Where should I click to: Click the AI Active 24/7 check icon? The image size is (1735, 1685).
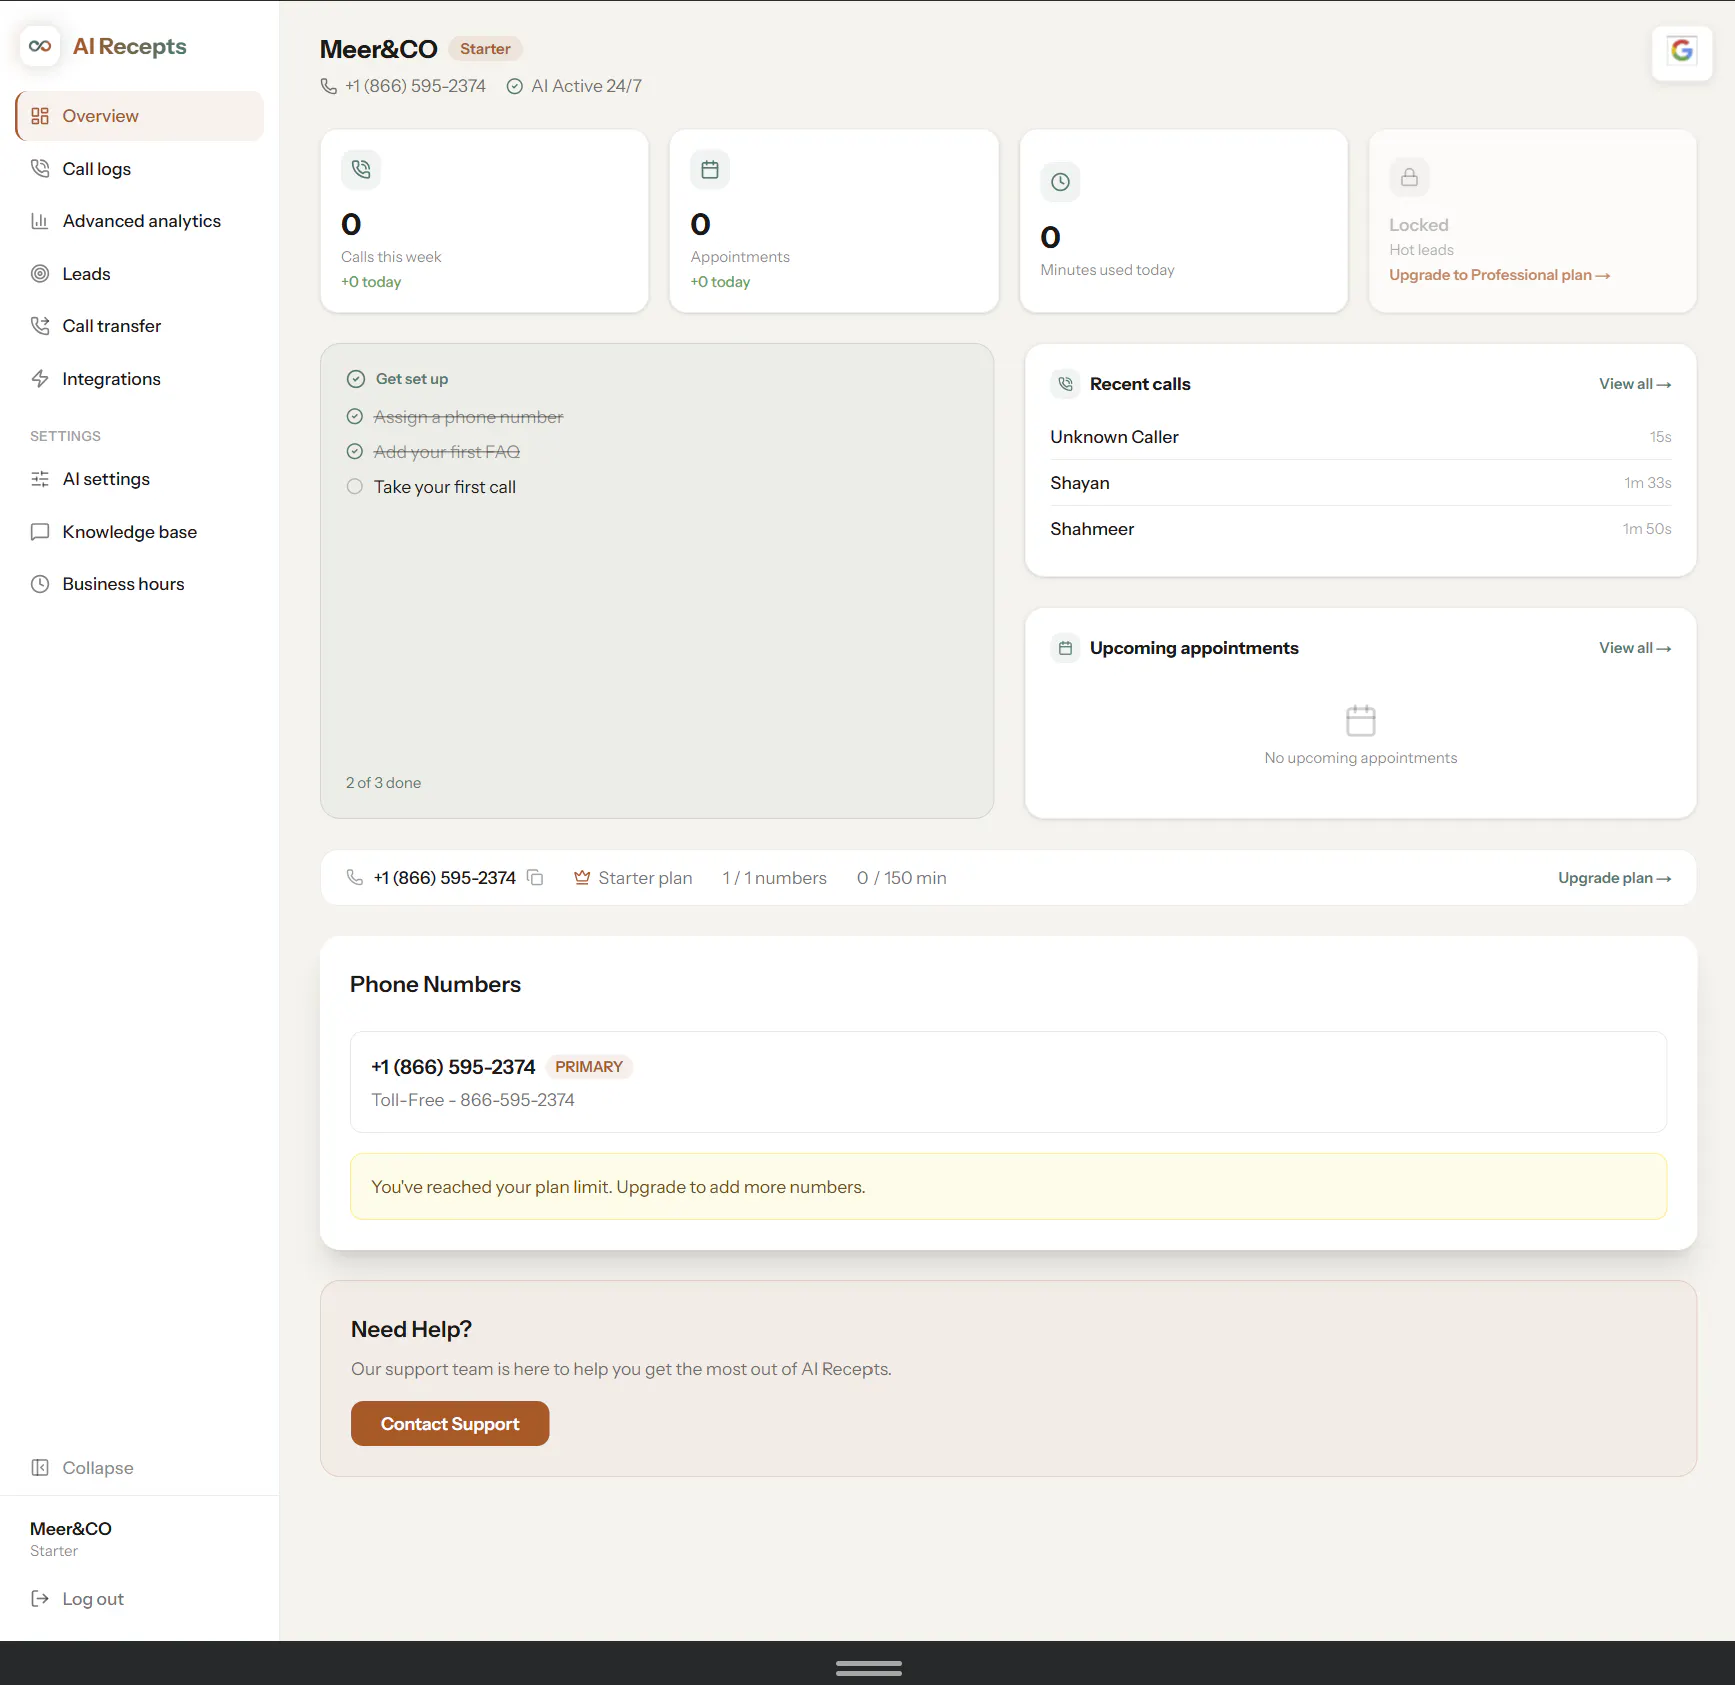[x=515, y=86]
